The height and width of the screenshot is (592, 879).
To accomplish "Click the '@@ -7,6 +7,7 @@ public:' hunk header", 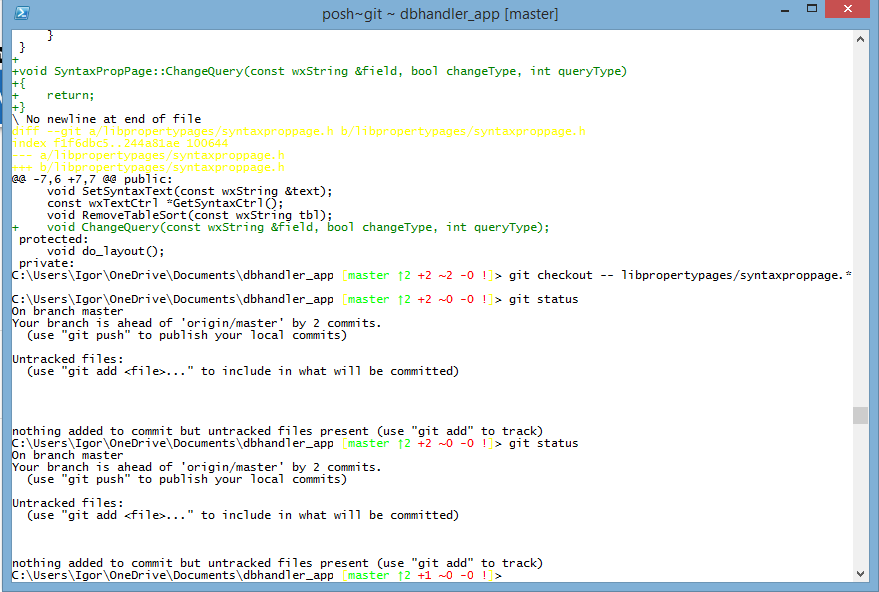I will (x=92, y=179).
